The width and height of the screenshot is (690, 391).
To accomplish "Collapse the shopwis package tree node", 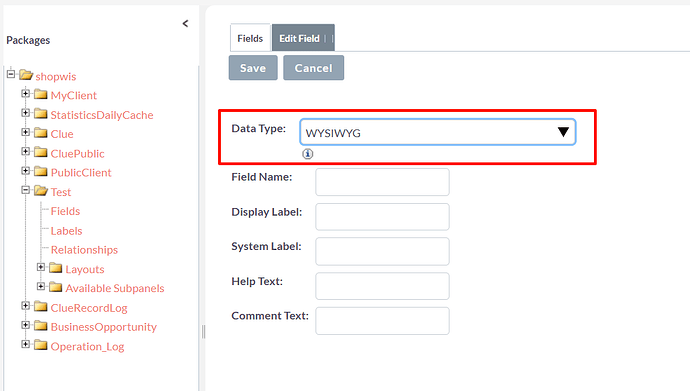I will [11, 74].
